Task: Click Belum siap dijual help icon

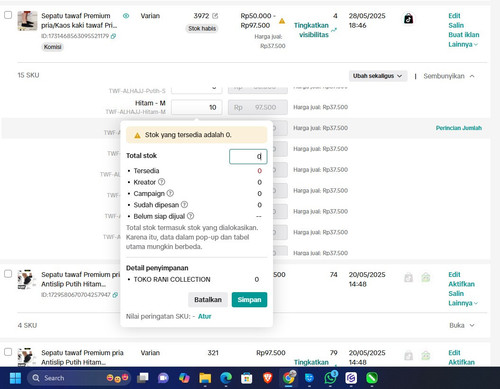Action: (190, 216)
